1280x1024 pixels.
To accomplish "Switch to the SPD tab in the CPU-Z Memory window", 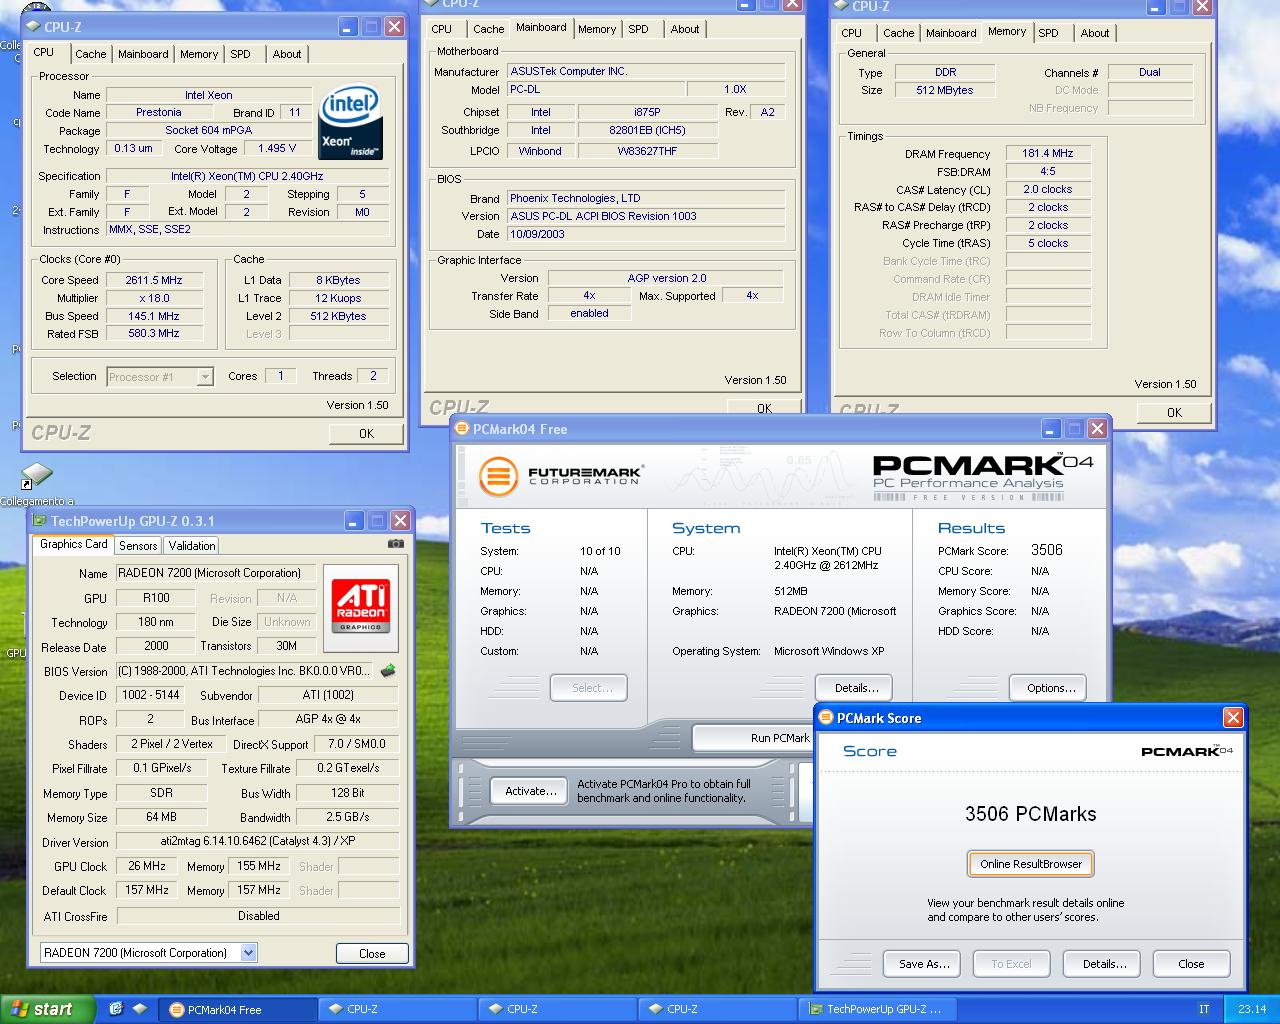I will tap(1048, 33).
